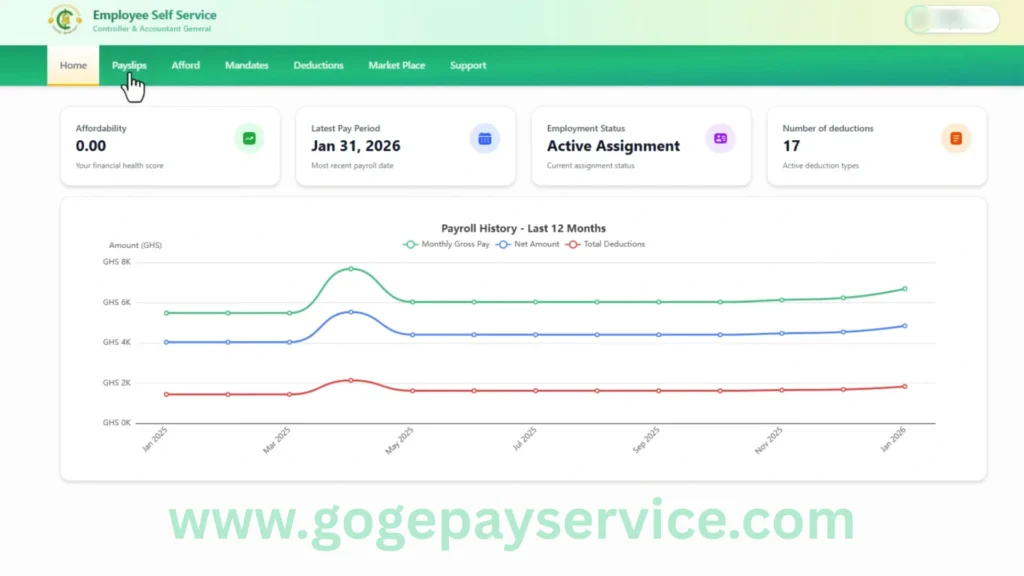The image size is (1024, 576).
Task: Open the Mandates menu
Action: [247, 65]
